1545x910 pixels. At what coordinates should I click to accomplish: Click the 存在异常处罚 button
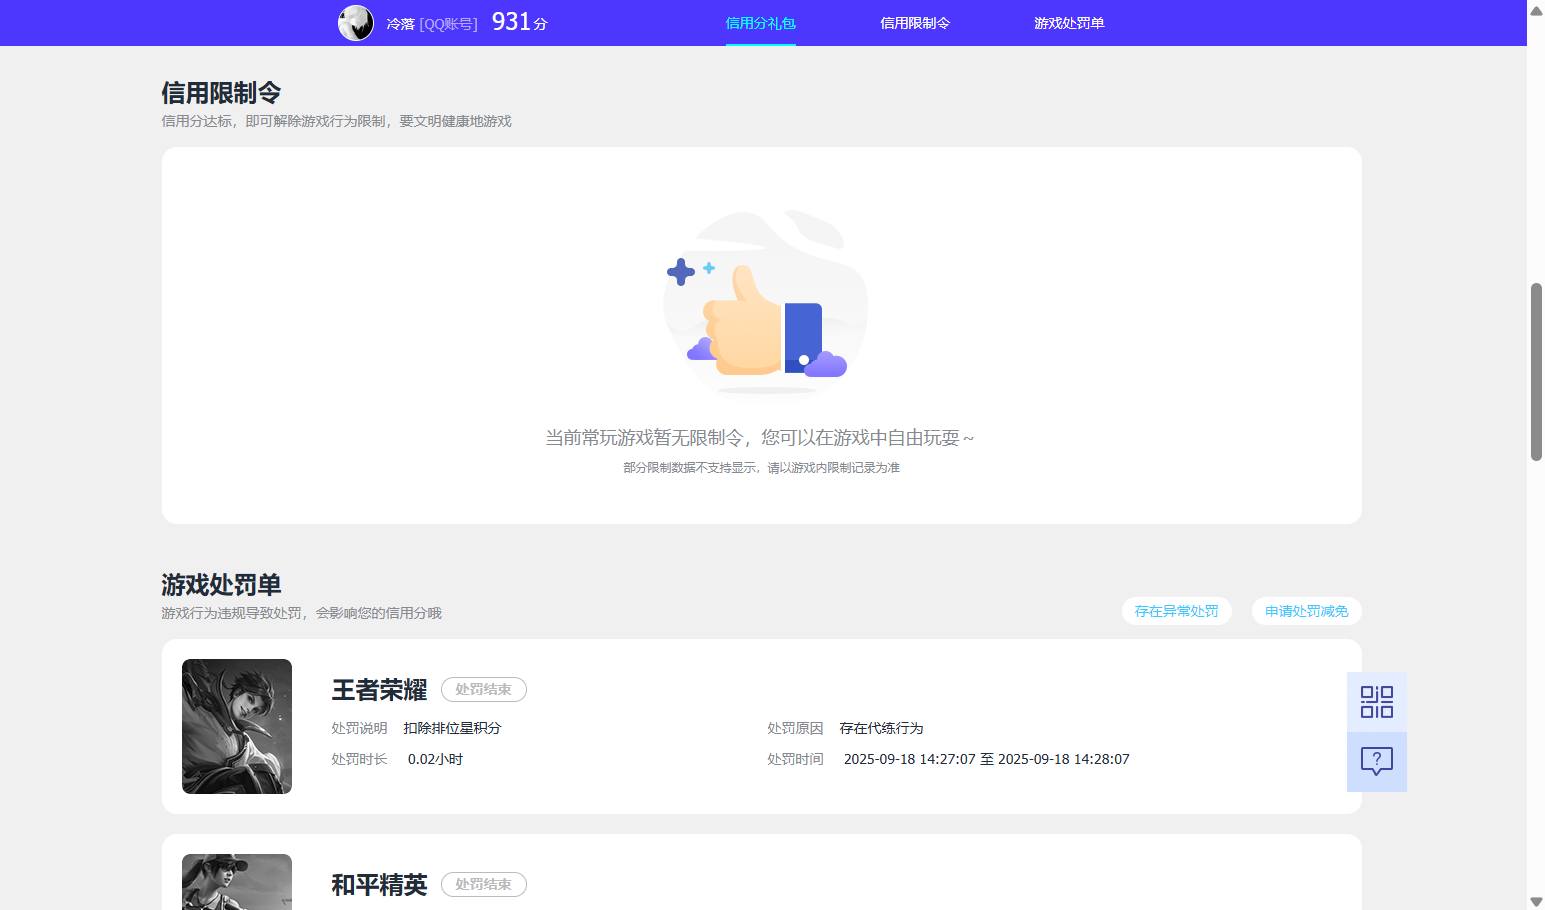[1176, 611]
